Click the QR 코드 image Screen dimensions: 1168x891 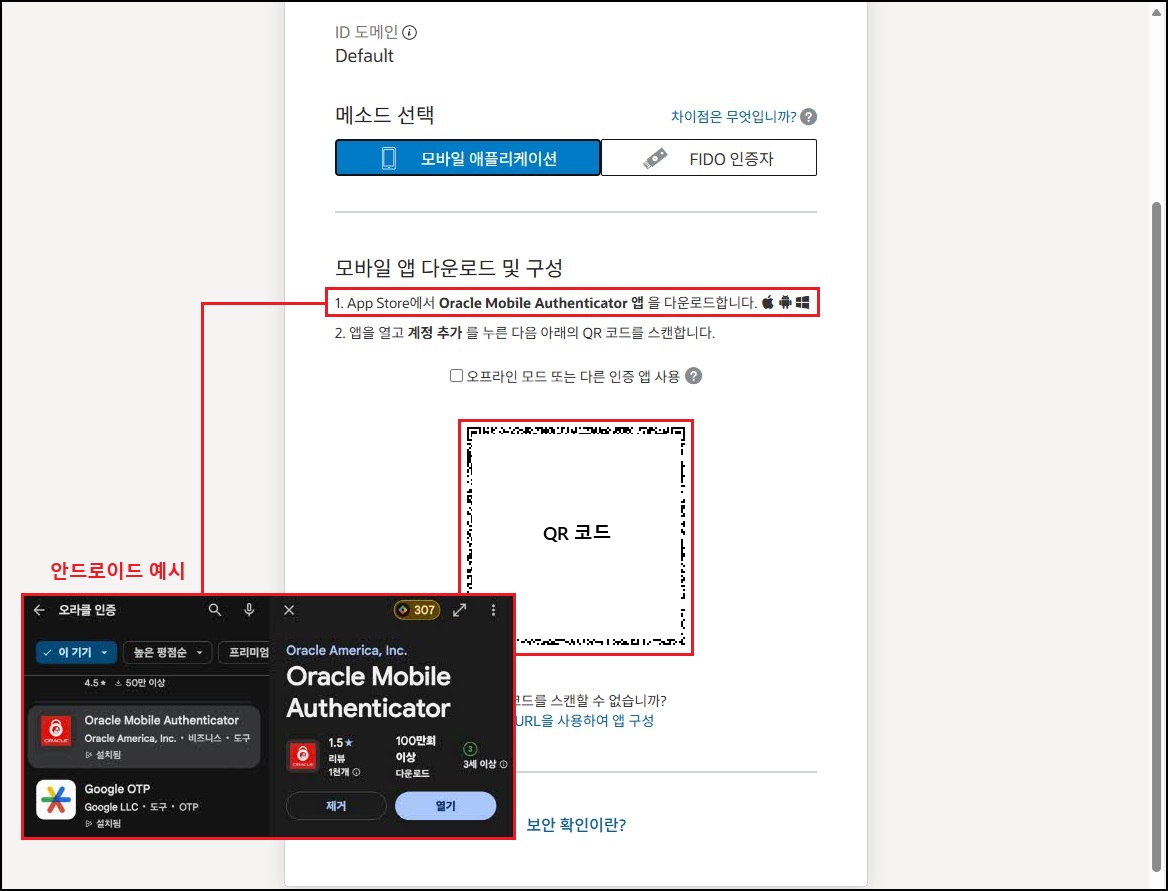pos(576,537)
